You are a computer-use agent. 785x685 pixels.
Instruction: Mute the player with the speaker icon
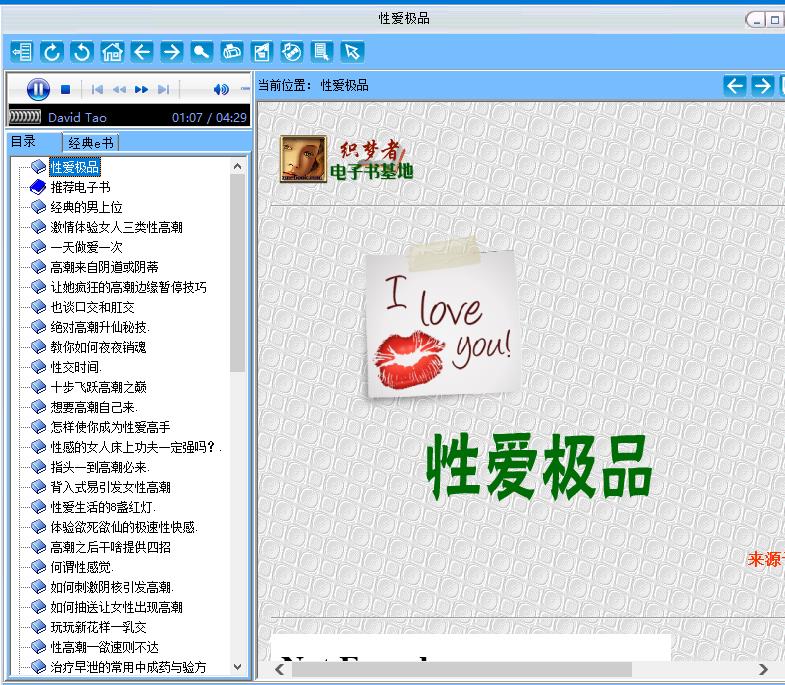pos(221,90)
